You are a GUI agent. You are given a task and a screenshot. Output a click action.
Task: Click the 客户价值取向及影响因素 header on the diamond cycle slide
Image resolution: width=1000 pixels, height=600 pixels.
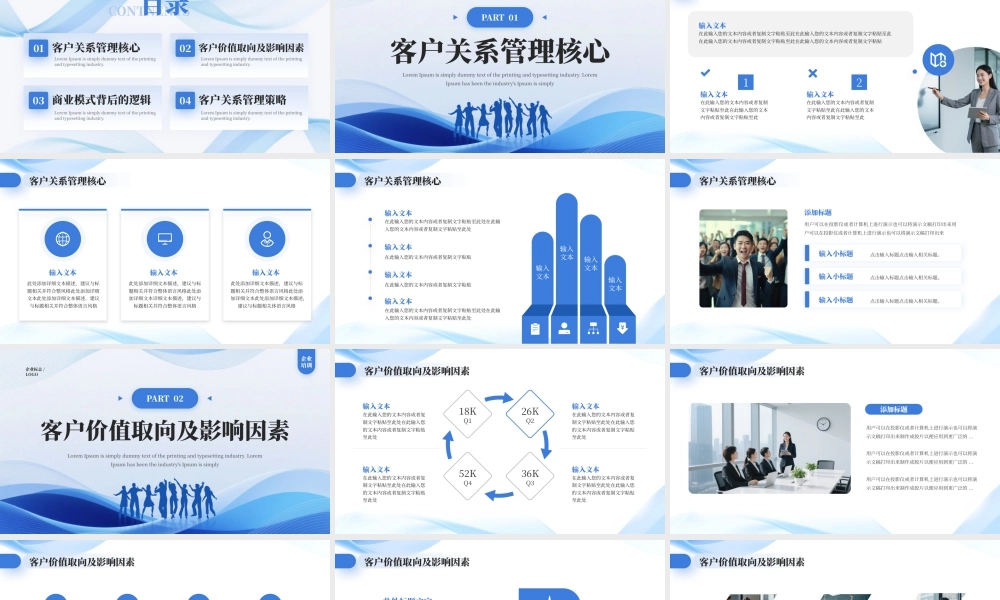[416, 371]
